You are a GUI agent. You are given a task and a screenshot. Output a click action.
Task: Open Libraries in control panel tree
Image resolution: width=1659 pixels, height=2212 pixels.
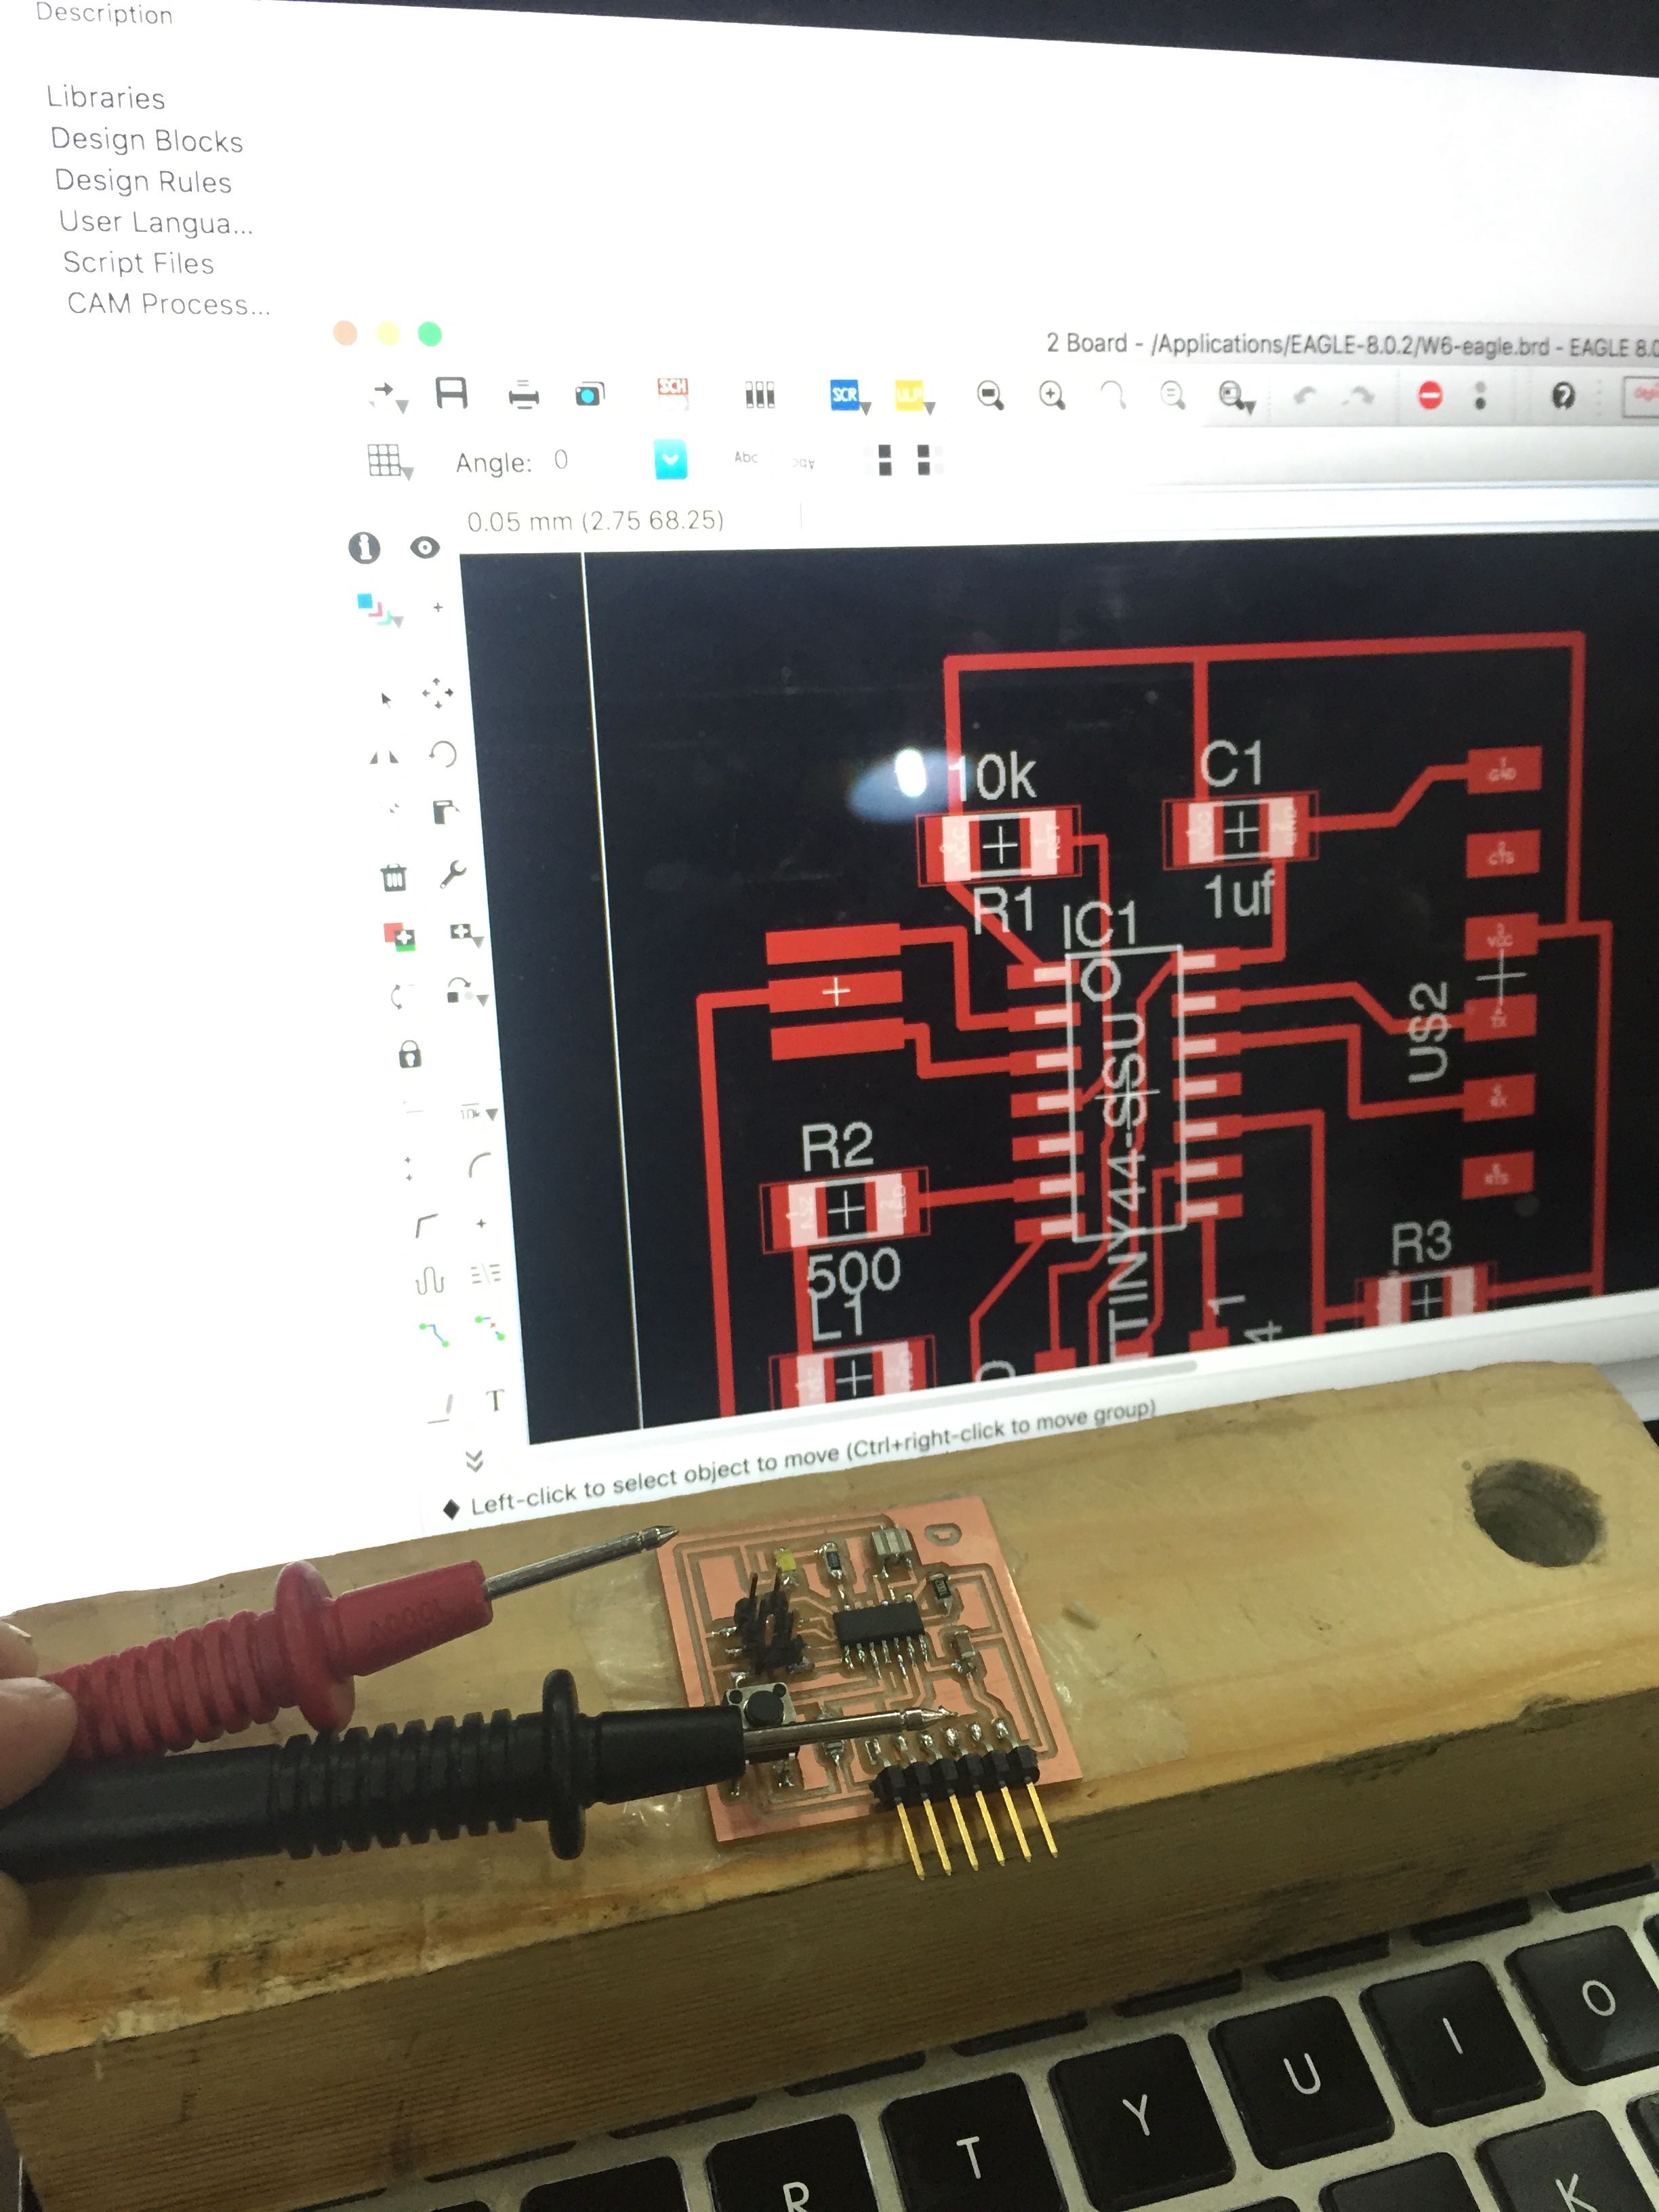point(105,98)
